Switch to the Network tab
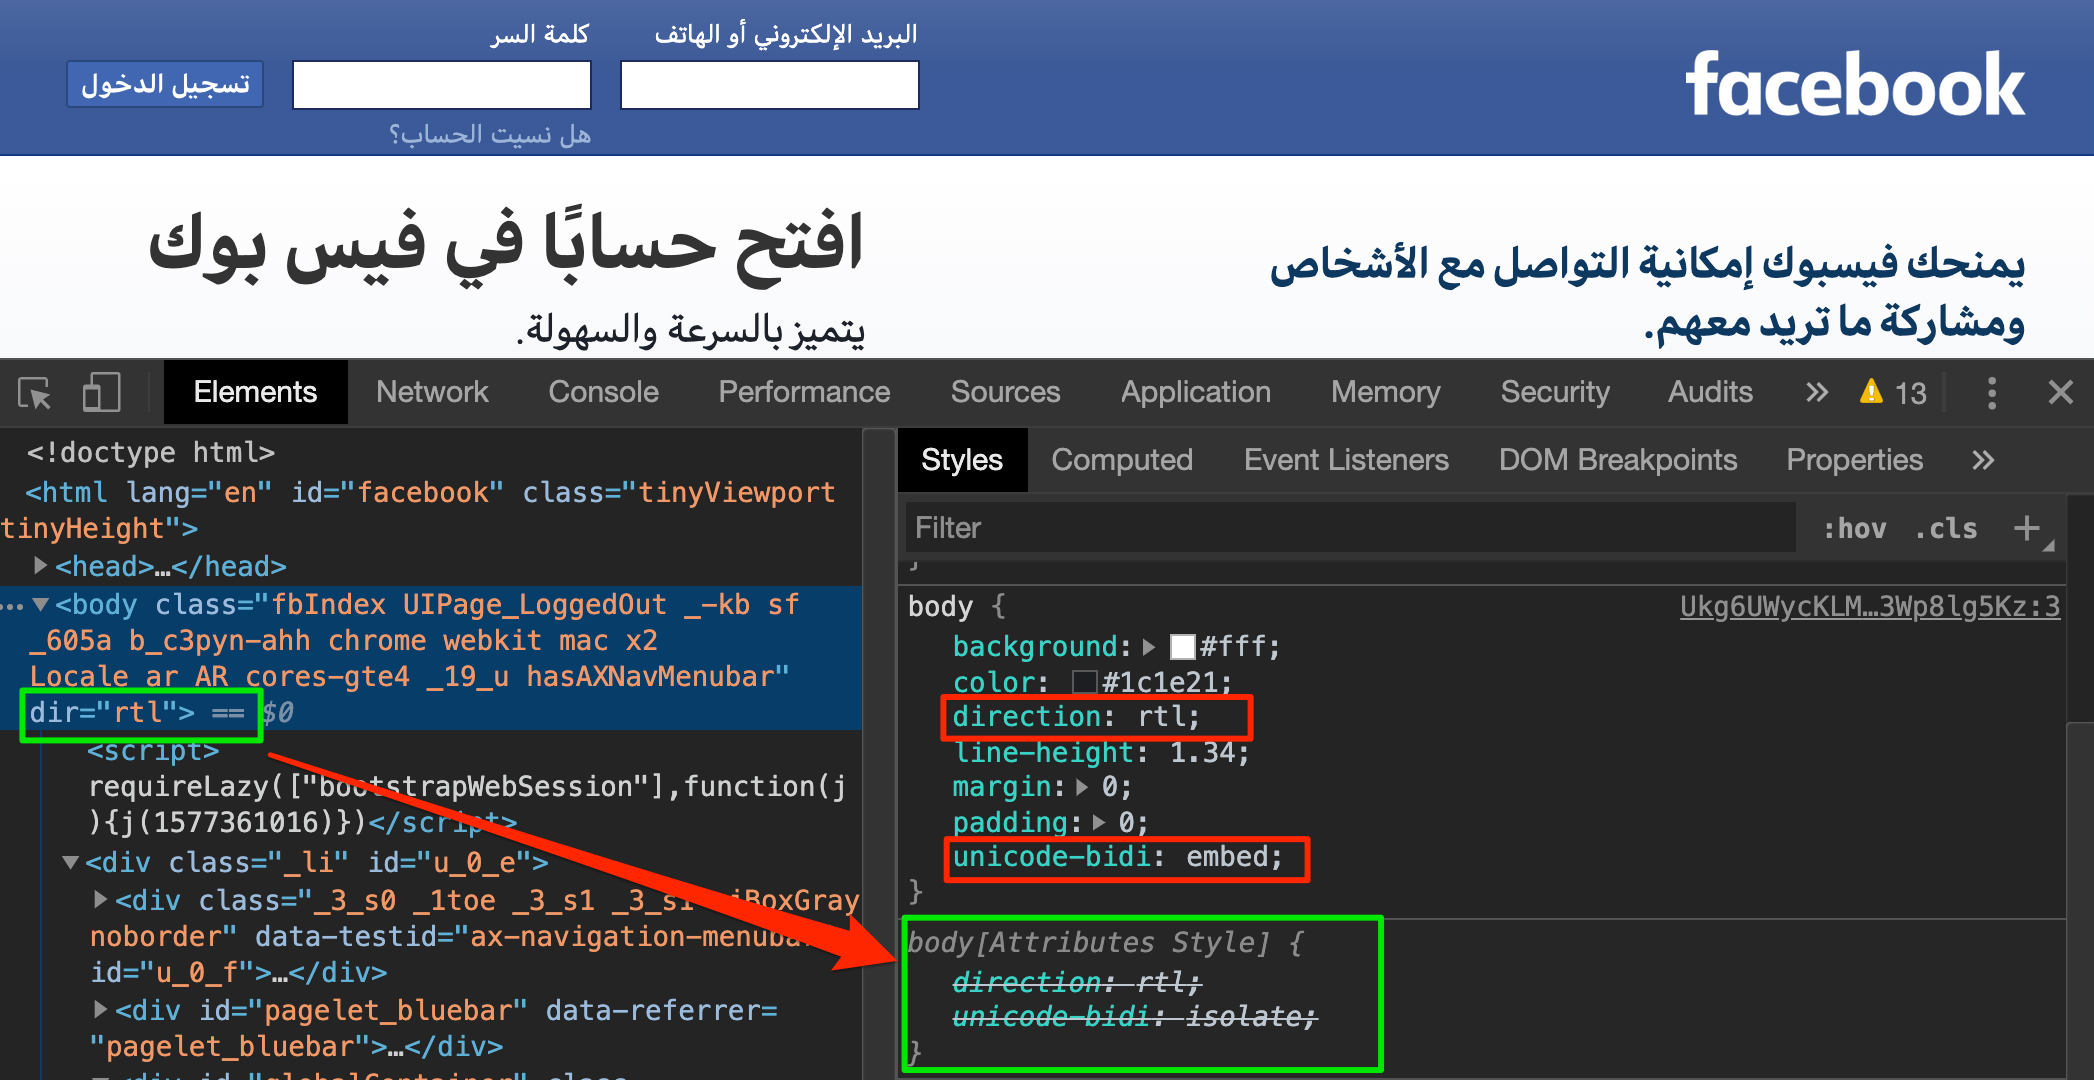 (x=432, y=393)
